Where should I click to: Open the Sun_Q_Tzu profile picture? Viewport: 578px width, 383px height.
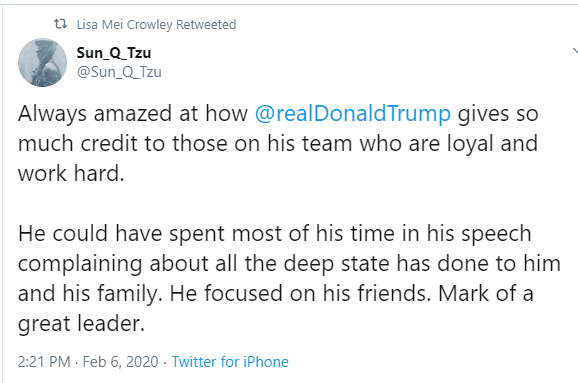pos(42,63)
